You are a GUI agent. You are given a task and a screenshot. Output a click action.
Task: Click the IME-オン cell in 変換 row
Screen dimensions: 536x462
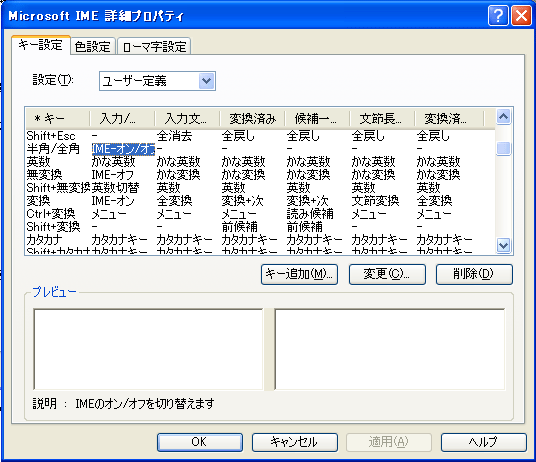pos(113,201)
